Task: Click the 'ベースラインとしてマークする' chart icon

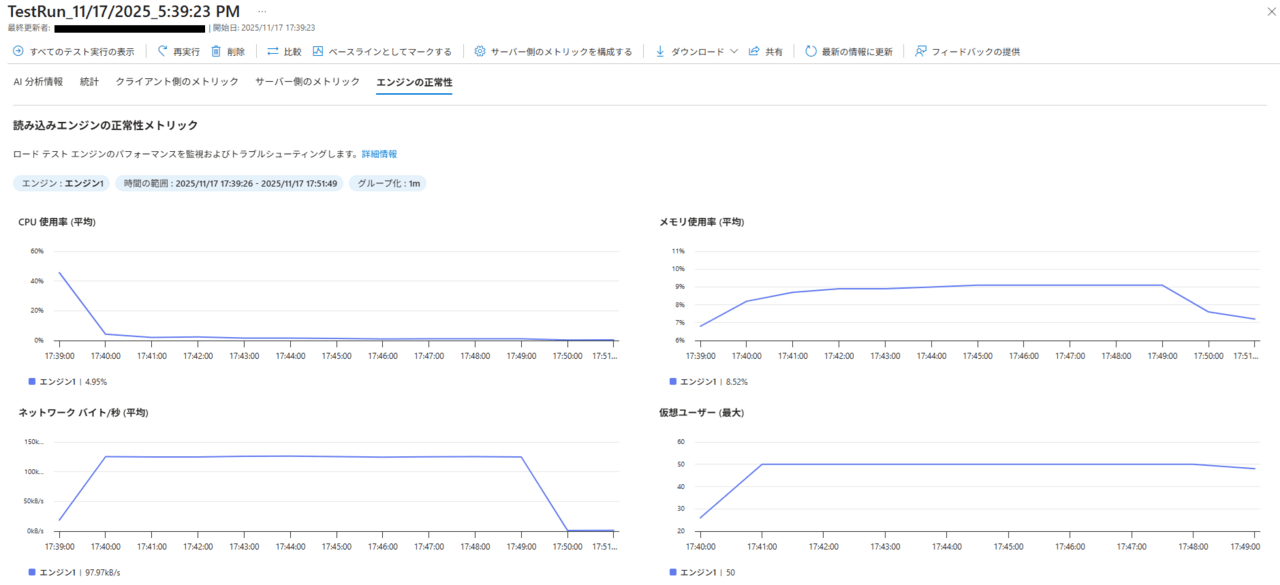Action: (318, 51)
